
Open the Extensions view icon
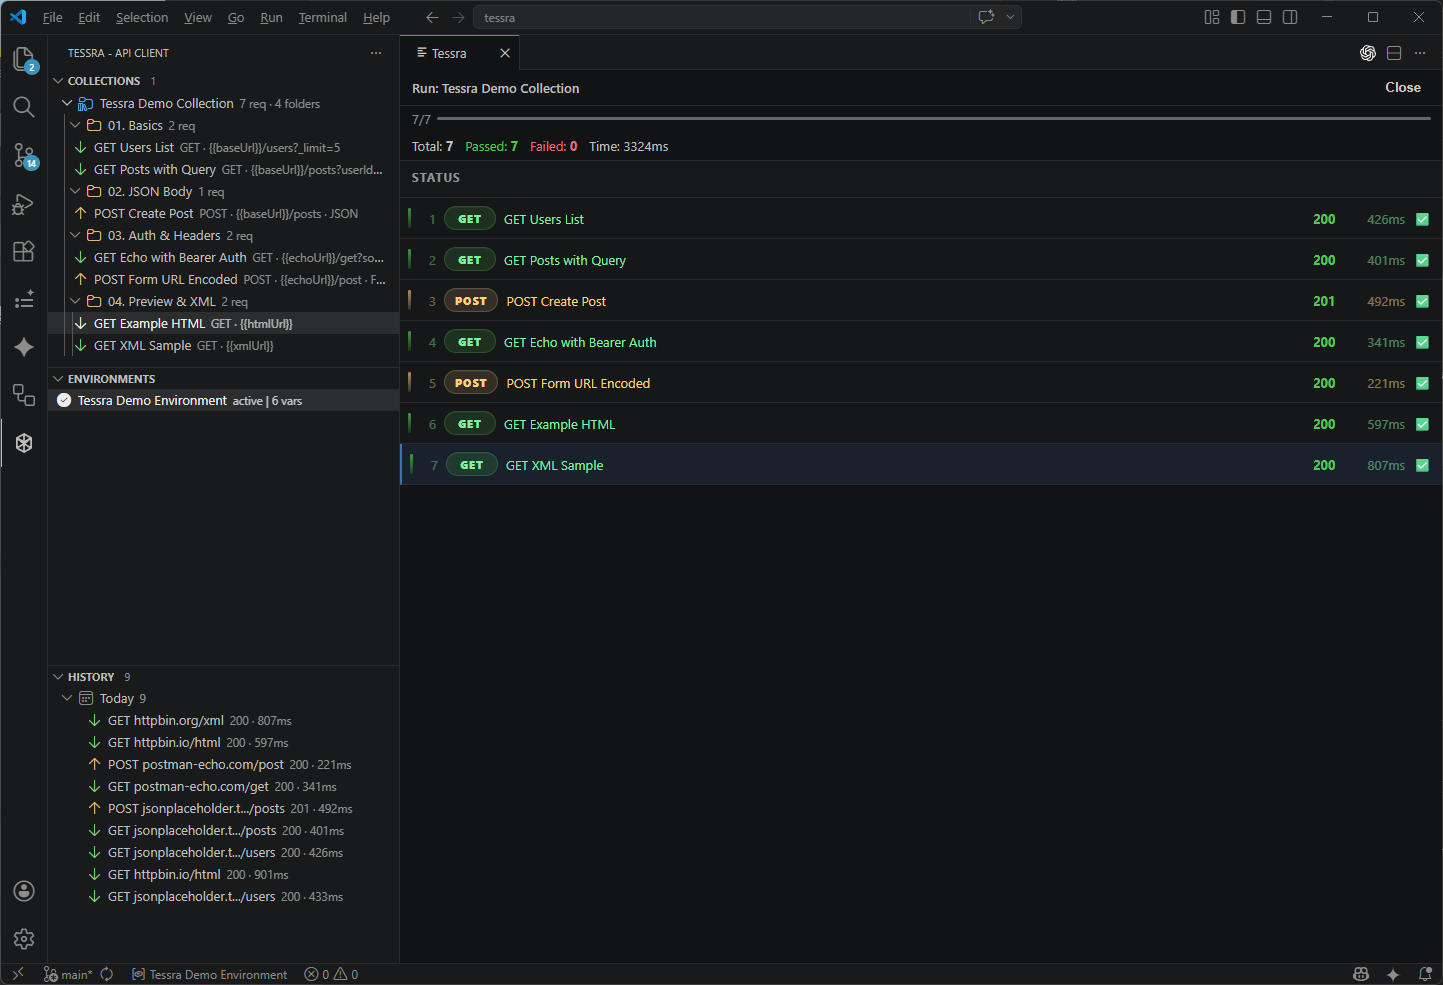[x=24, y=251]
